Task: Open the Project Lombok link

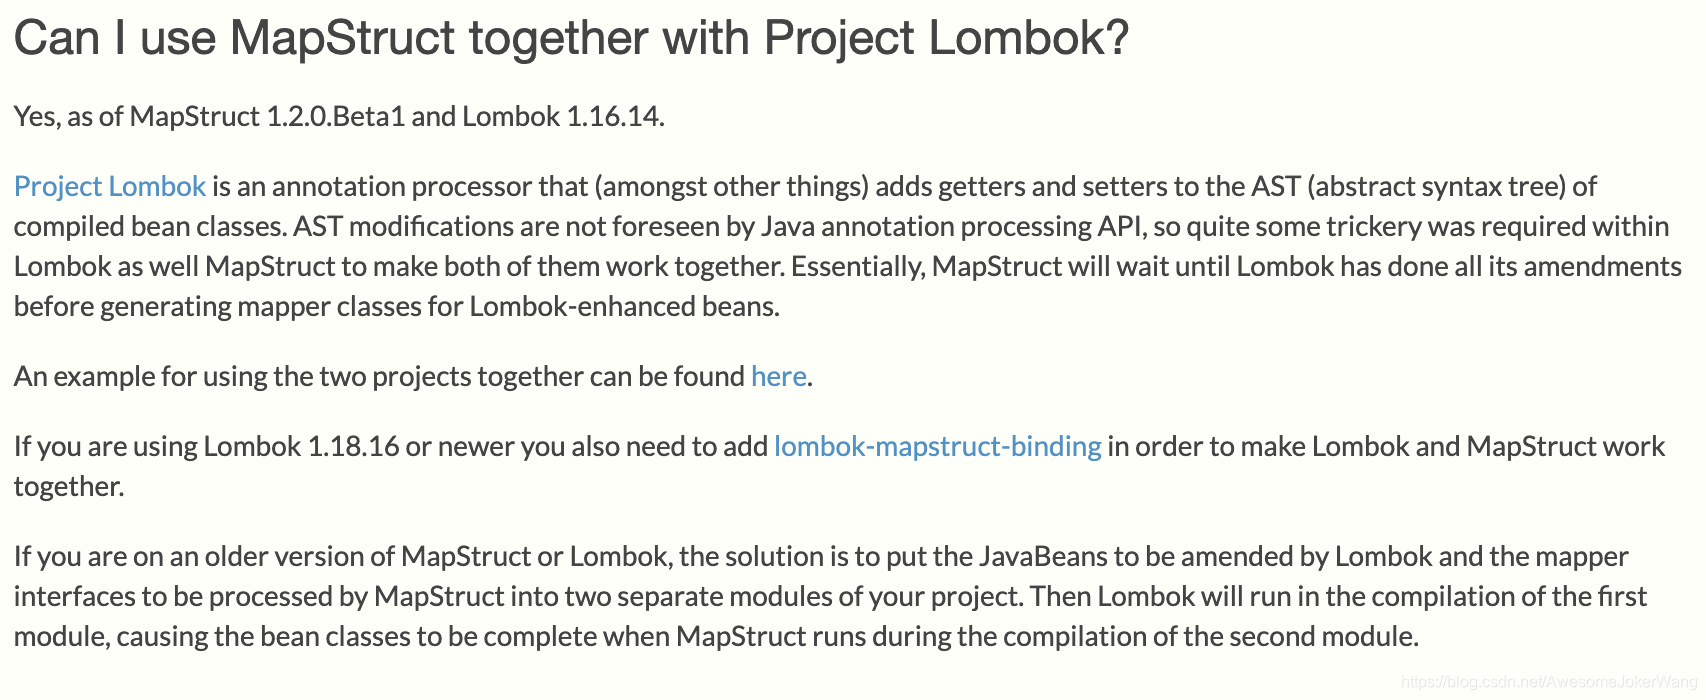Action: point(110,186)
